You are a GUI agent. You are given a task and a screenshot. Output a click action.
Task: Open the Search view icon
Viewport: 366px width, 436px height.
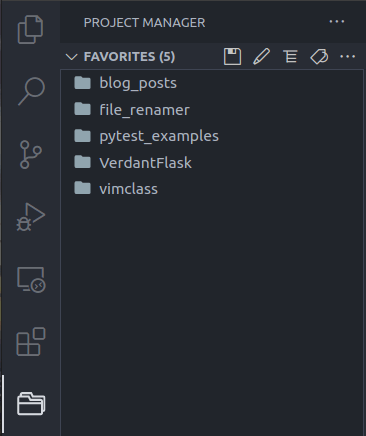coord(31,91)
